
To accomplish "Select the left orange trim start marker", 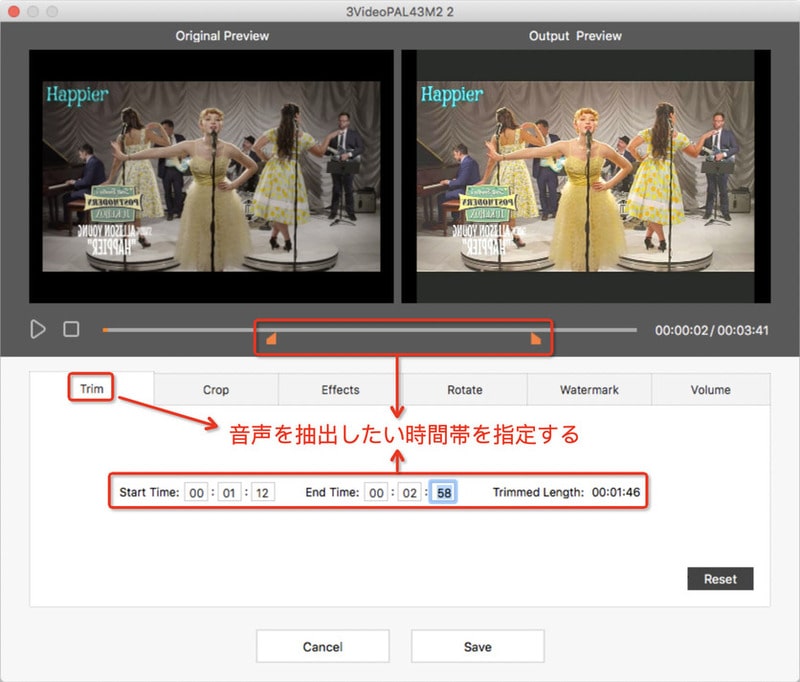I will tap(271, 339).
